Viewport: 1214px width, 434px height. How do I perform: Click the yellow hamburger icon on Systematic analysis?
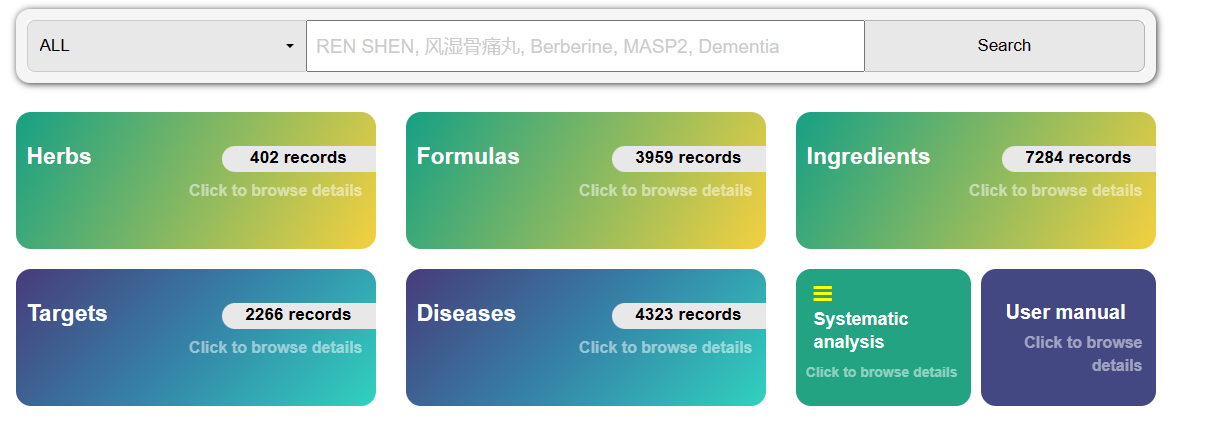click(x=822, y=293)
